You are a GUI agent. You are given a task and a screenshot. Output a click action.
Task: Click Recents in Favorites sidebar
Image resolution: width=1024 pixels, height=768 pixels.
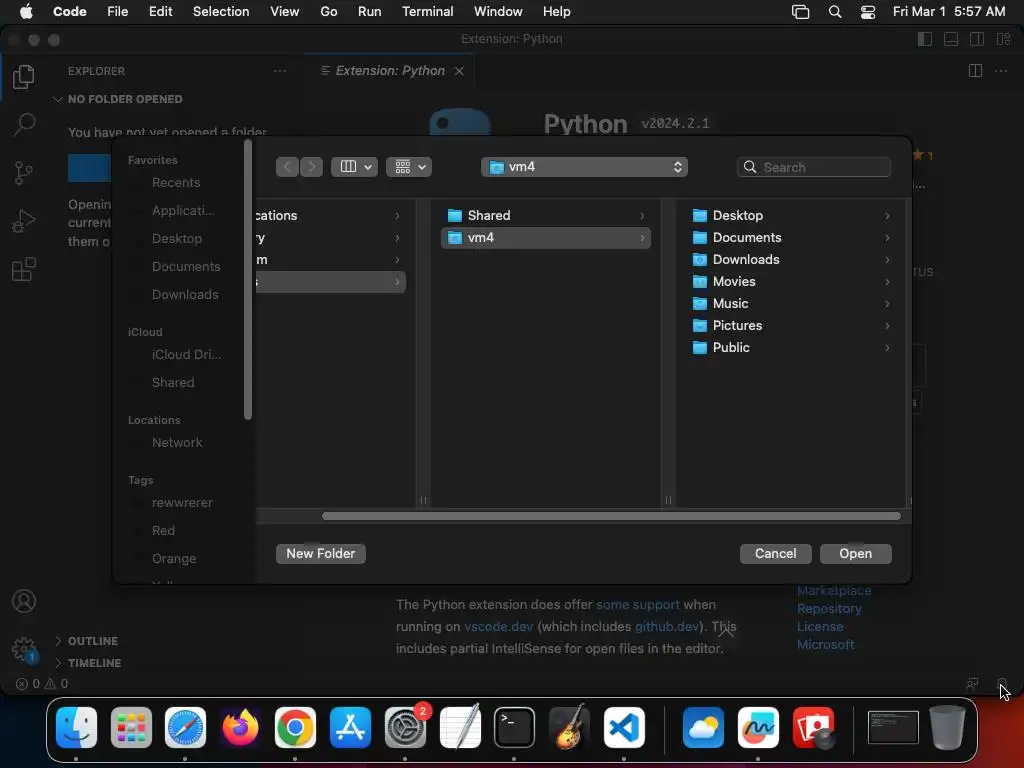tap(176, 183)
